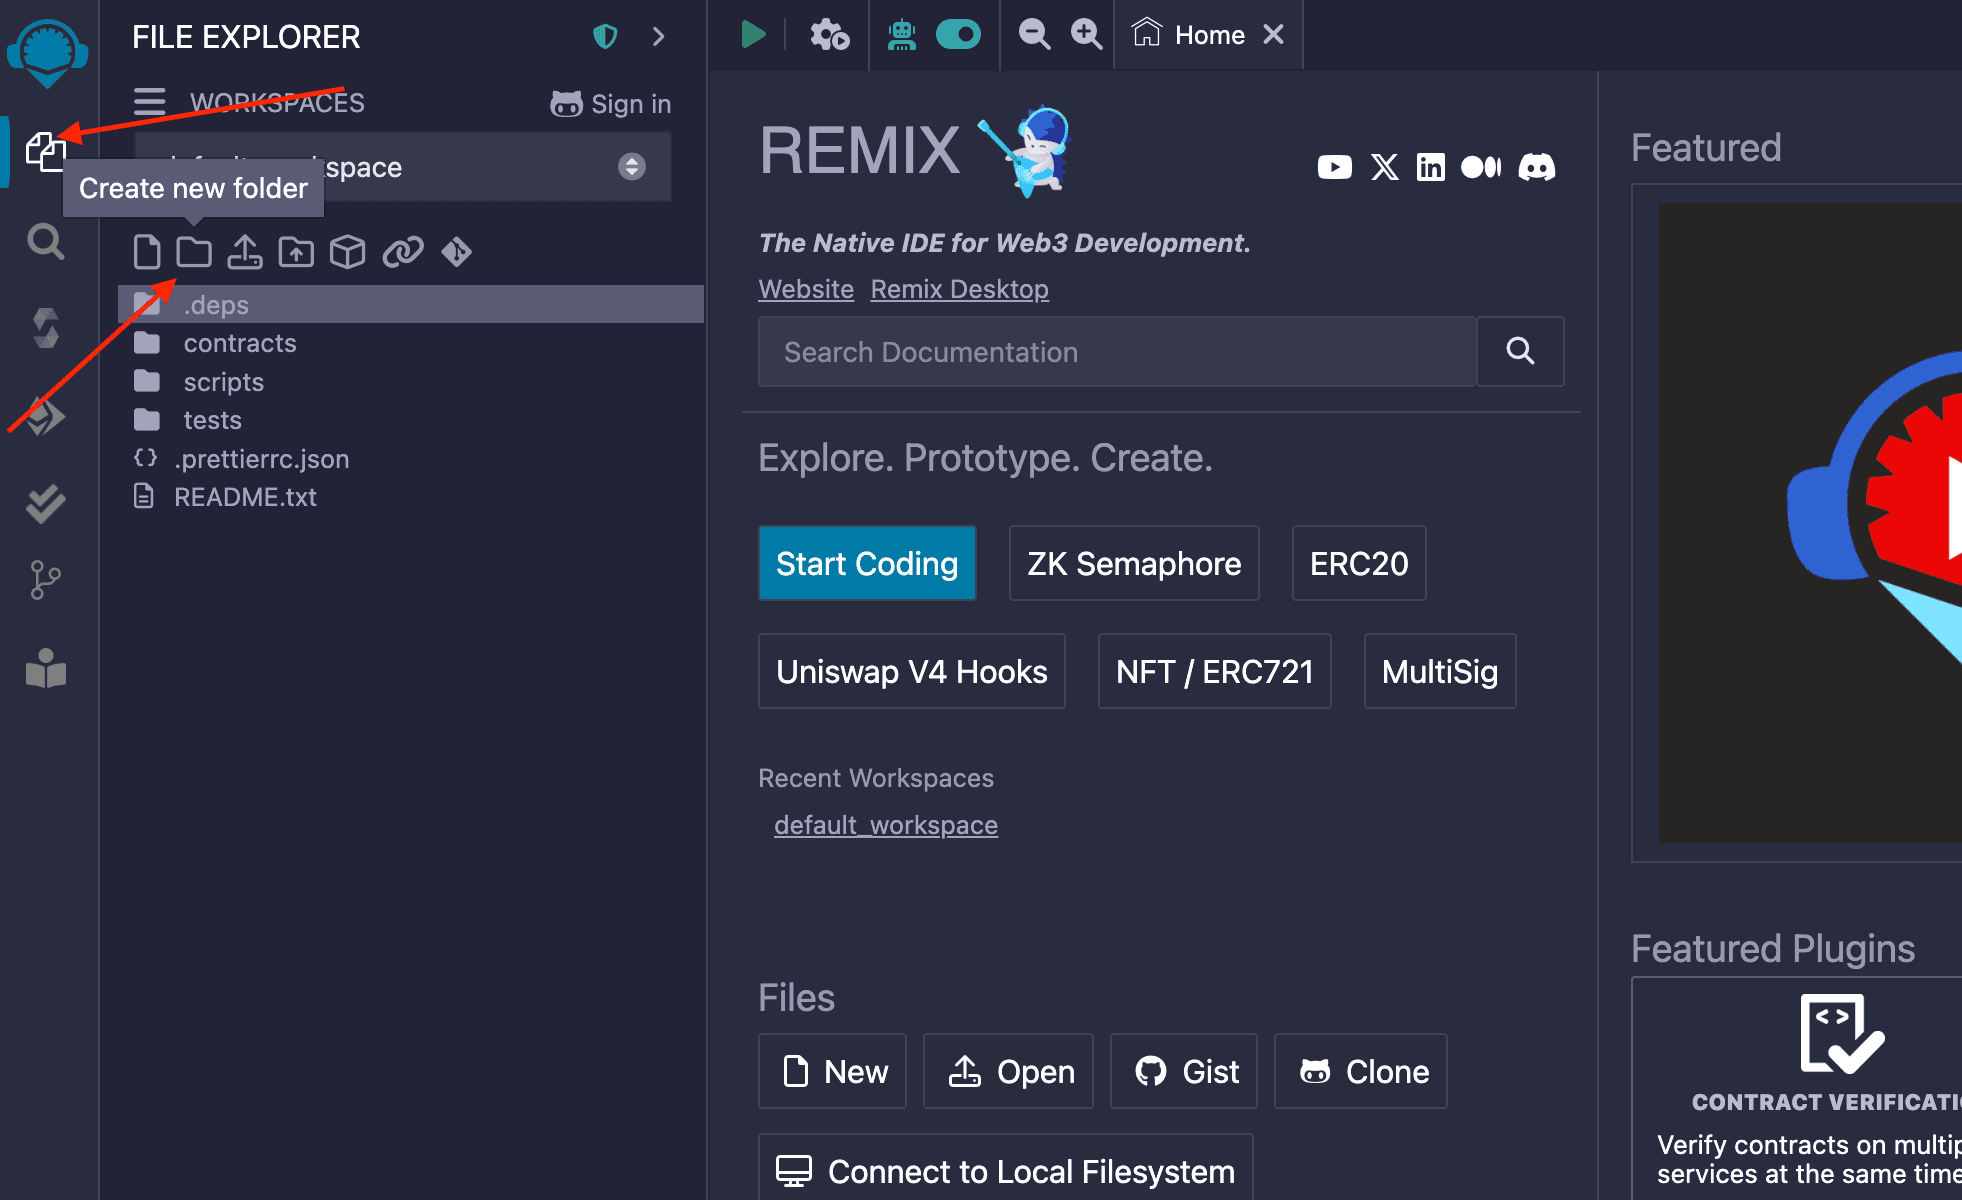Click the zoom in magnifier icon
The image size is (1962, 1200).
tap(1086, 35)
